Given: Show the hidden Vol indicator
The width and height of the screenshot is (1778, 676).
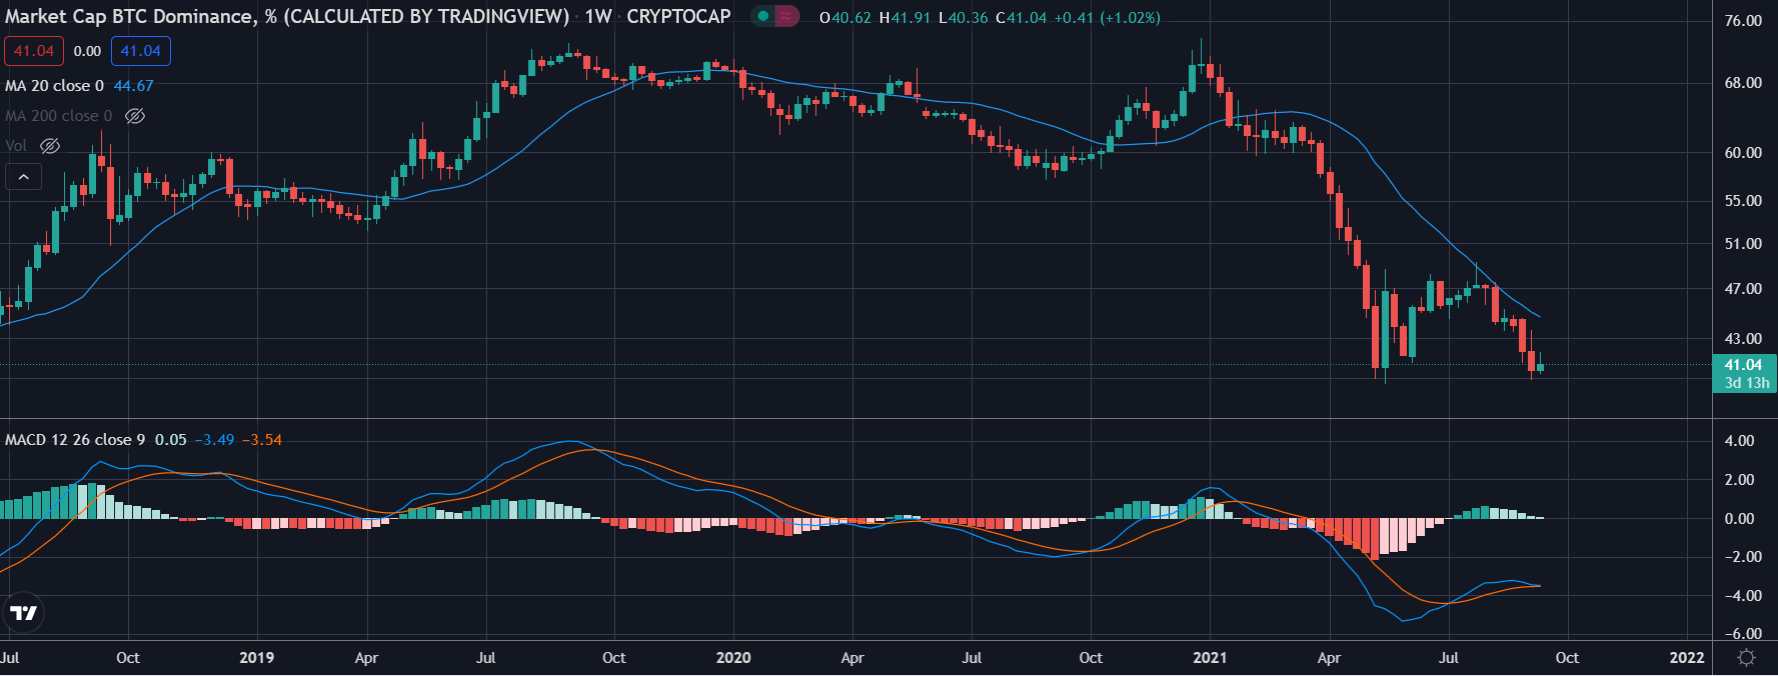Looking at the screenshot, I should [50, 146].
